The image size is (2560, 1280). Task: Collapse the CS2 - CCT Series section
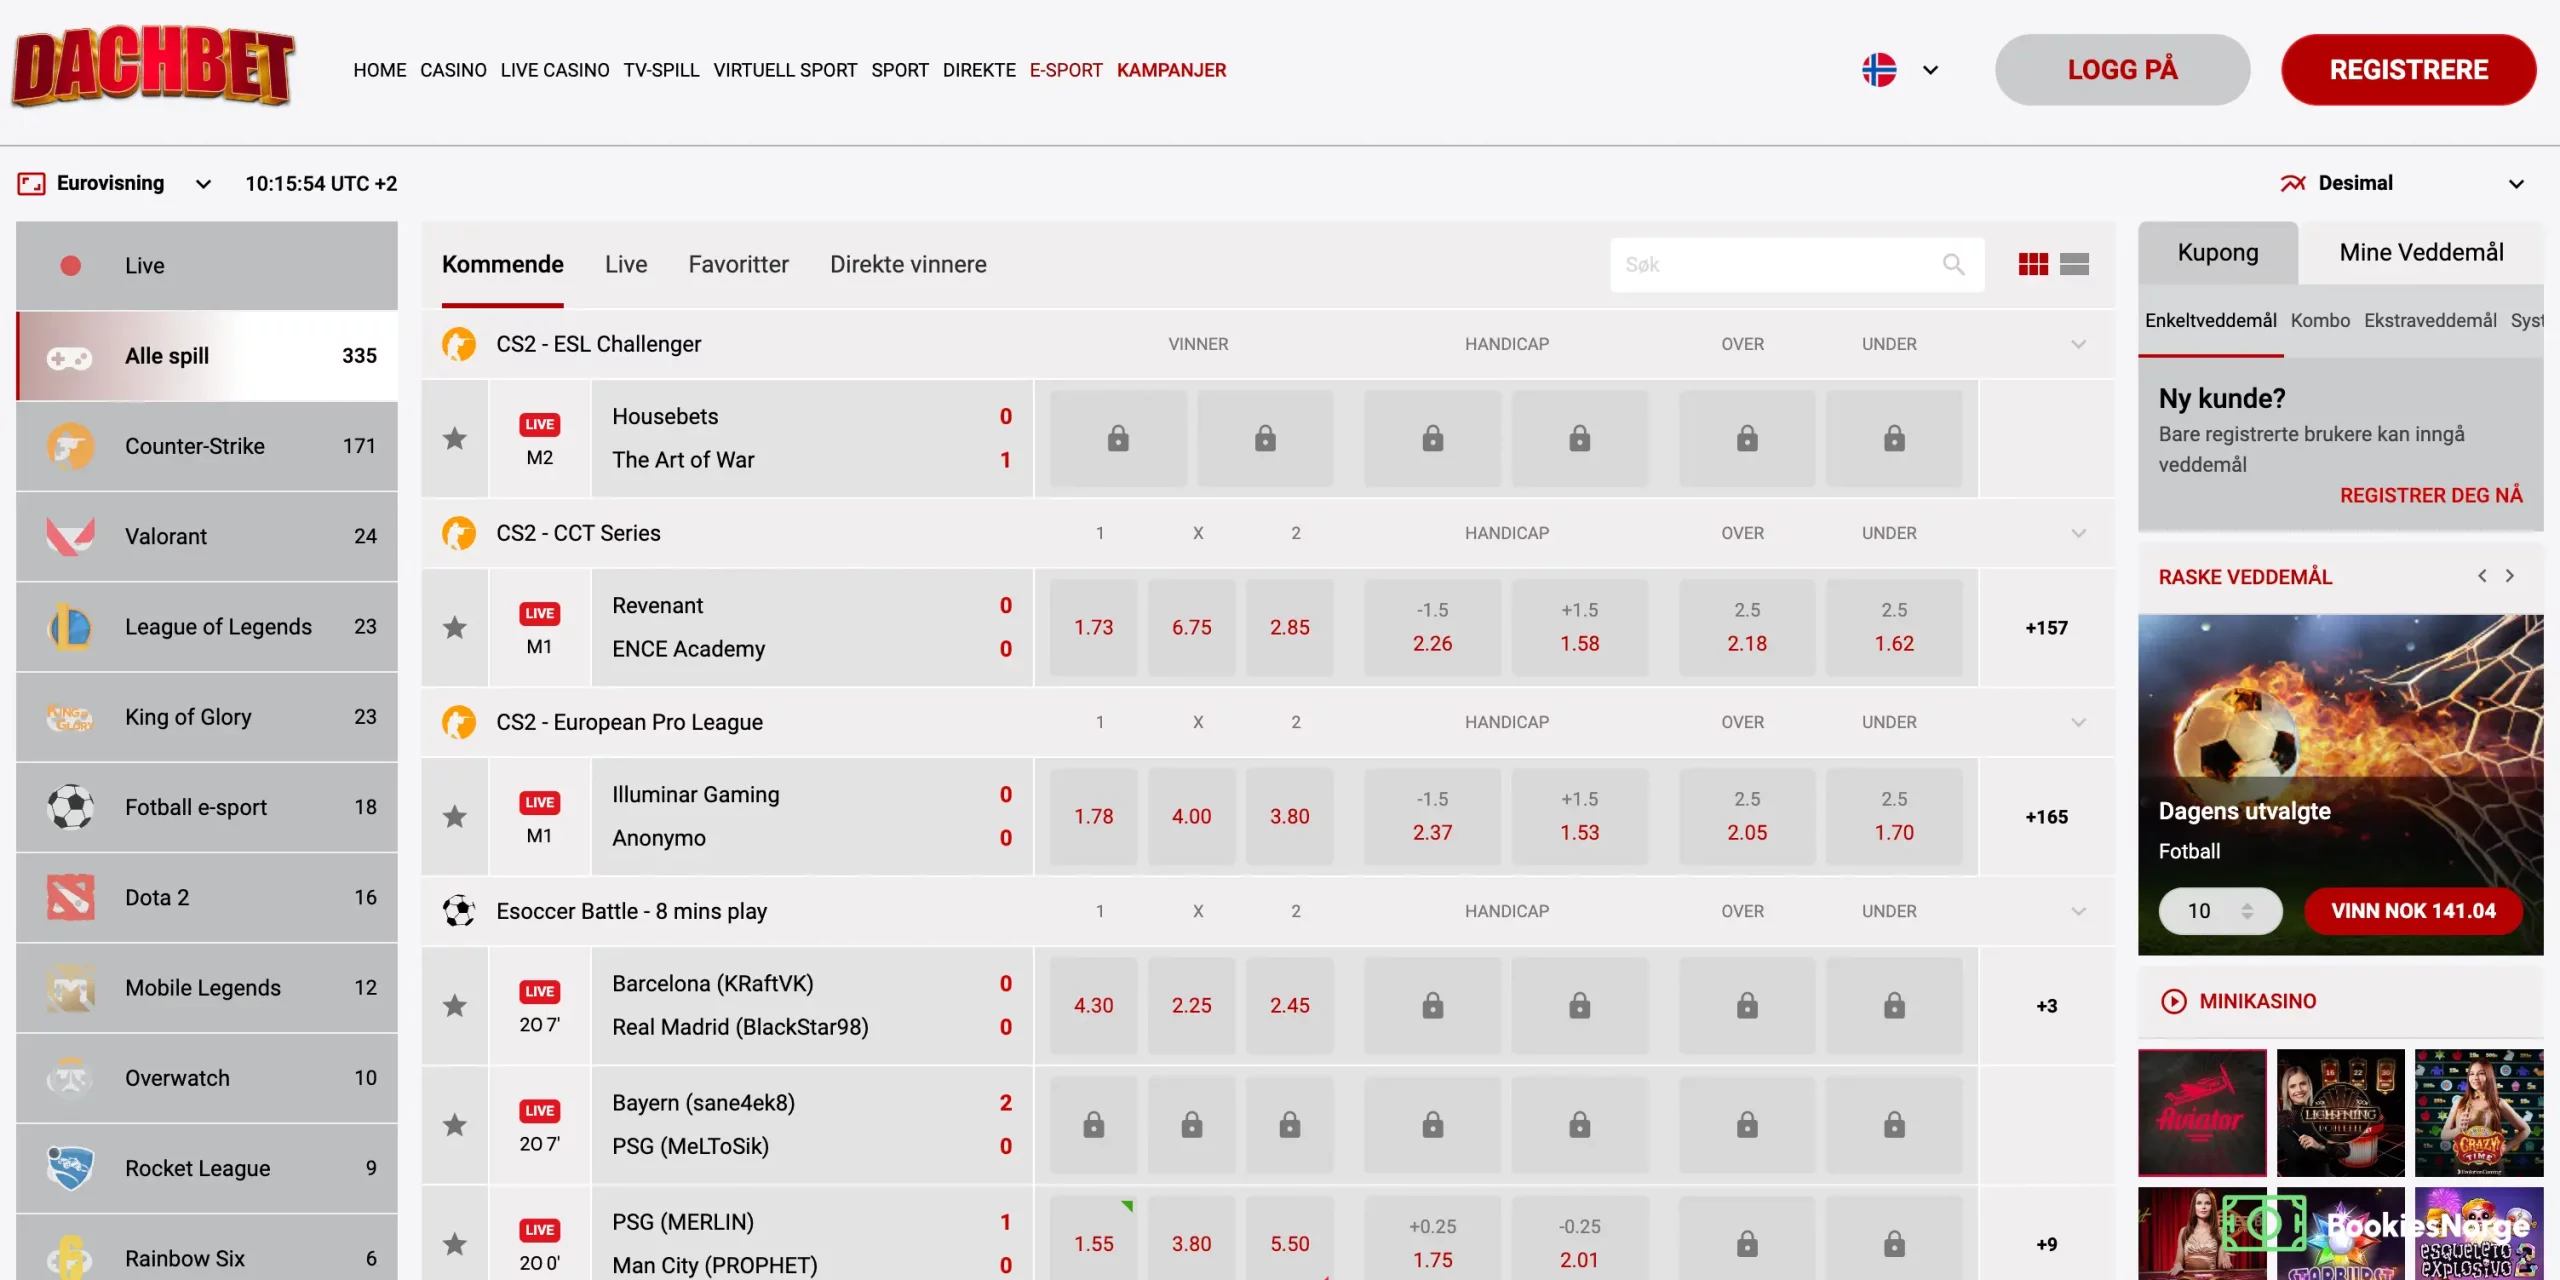coord(2079,533)
